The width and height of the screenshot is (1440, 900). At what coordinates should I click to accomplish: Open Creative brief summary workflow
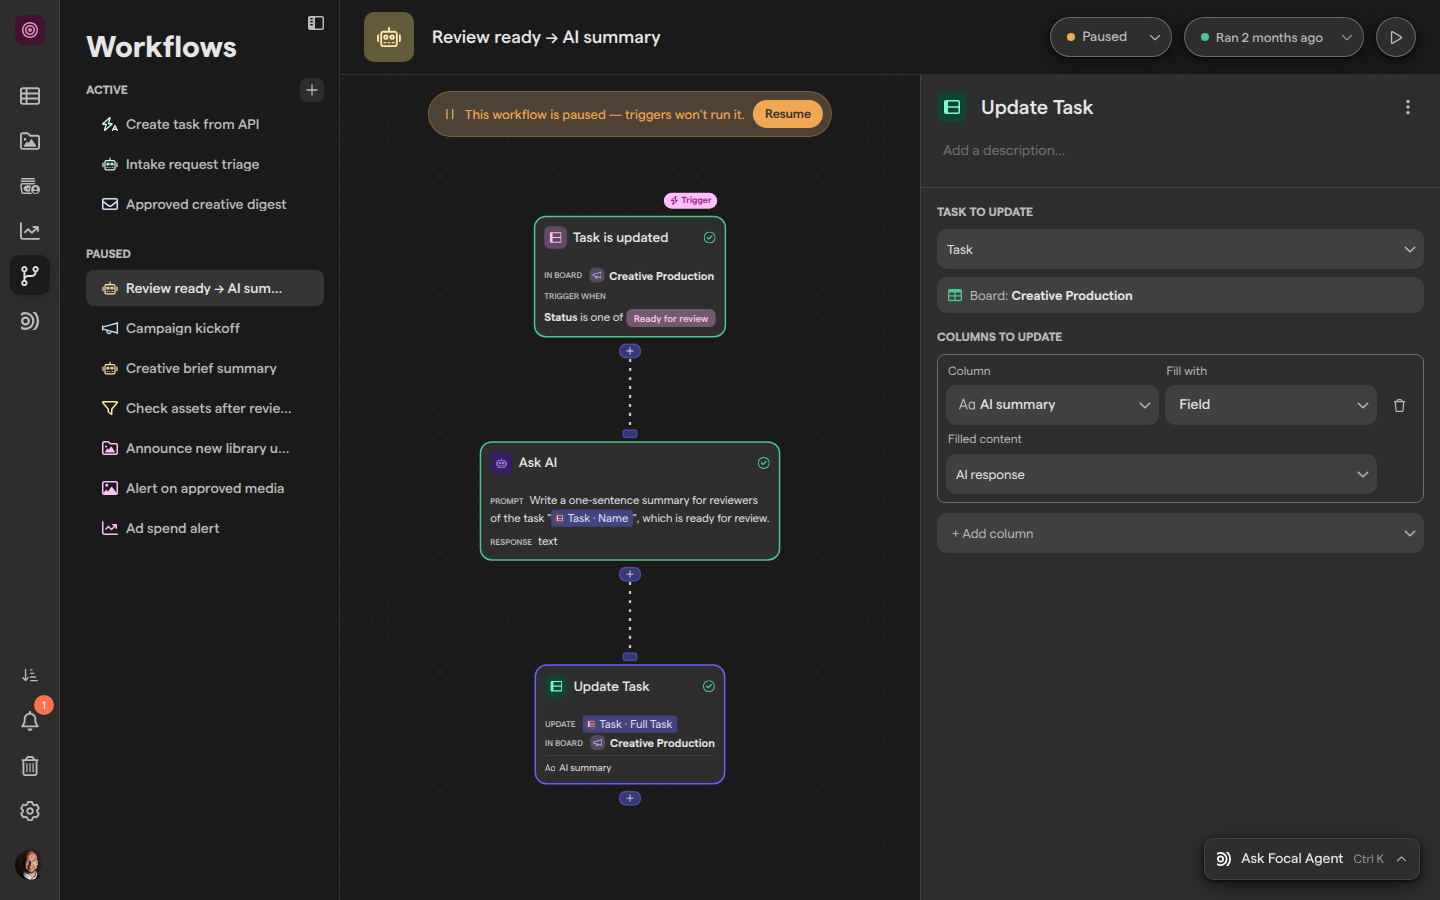pyautogui.click(x=205, y=368)
